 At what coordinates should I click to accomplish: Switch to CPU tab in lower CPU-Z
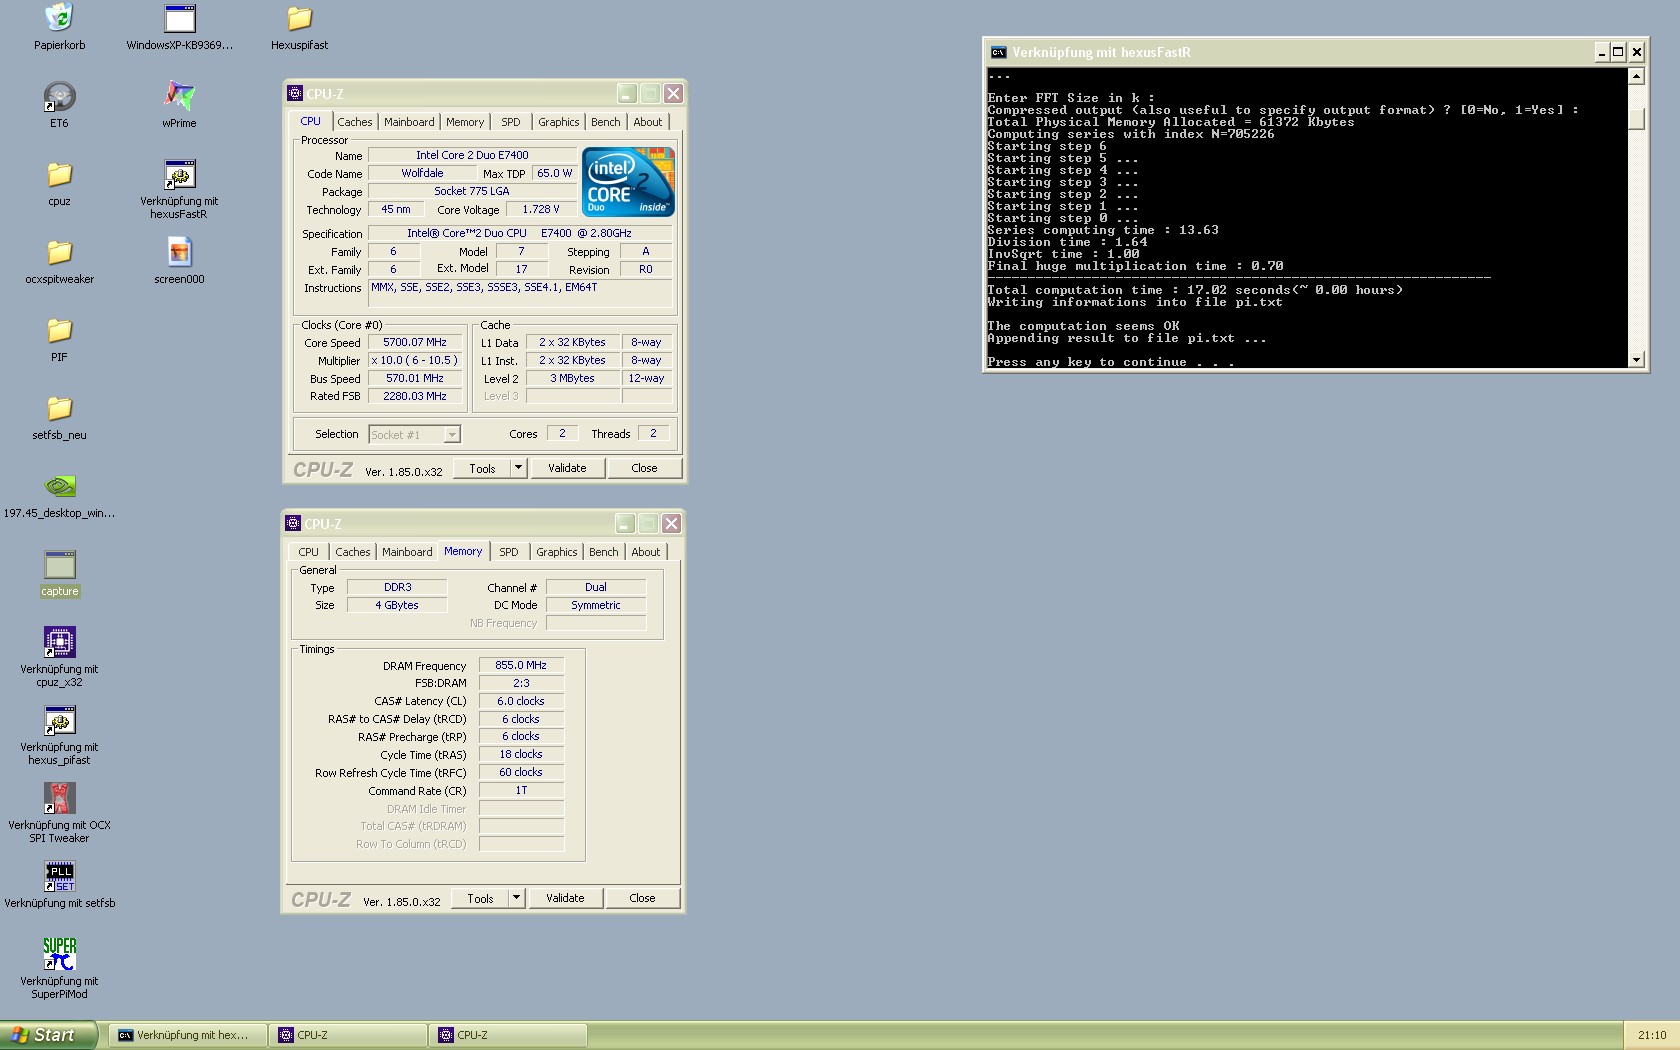[x=308, y=552]
